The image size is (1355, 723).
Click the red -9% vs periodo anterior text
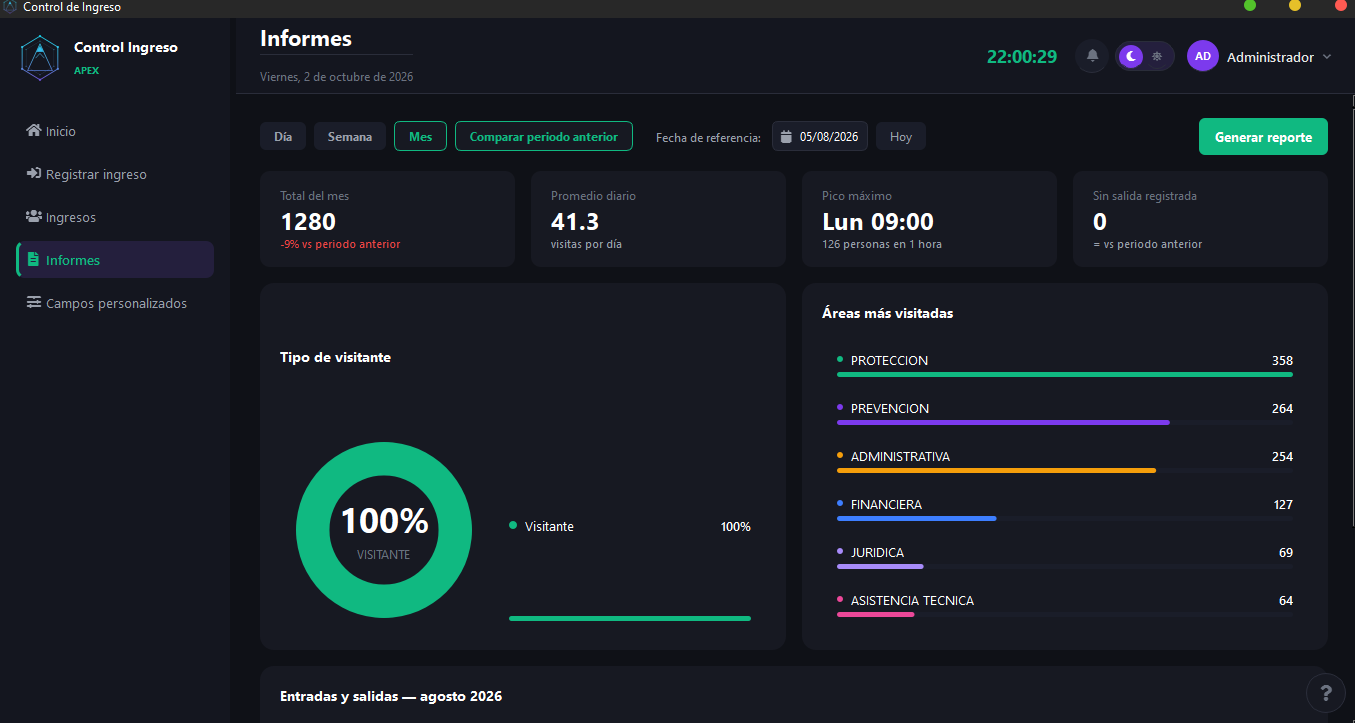coord(340,244)
